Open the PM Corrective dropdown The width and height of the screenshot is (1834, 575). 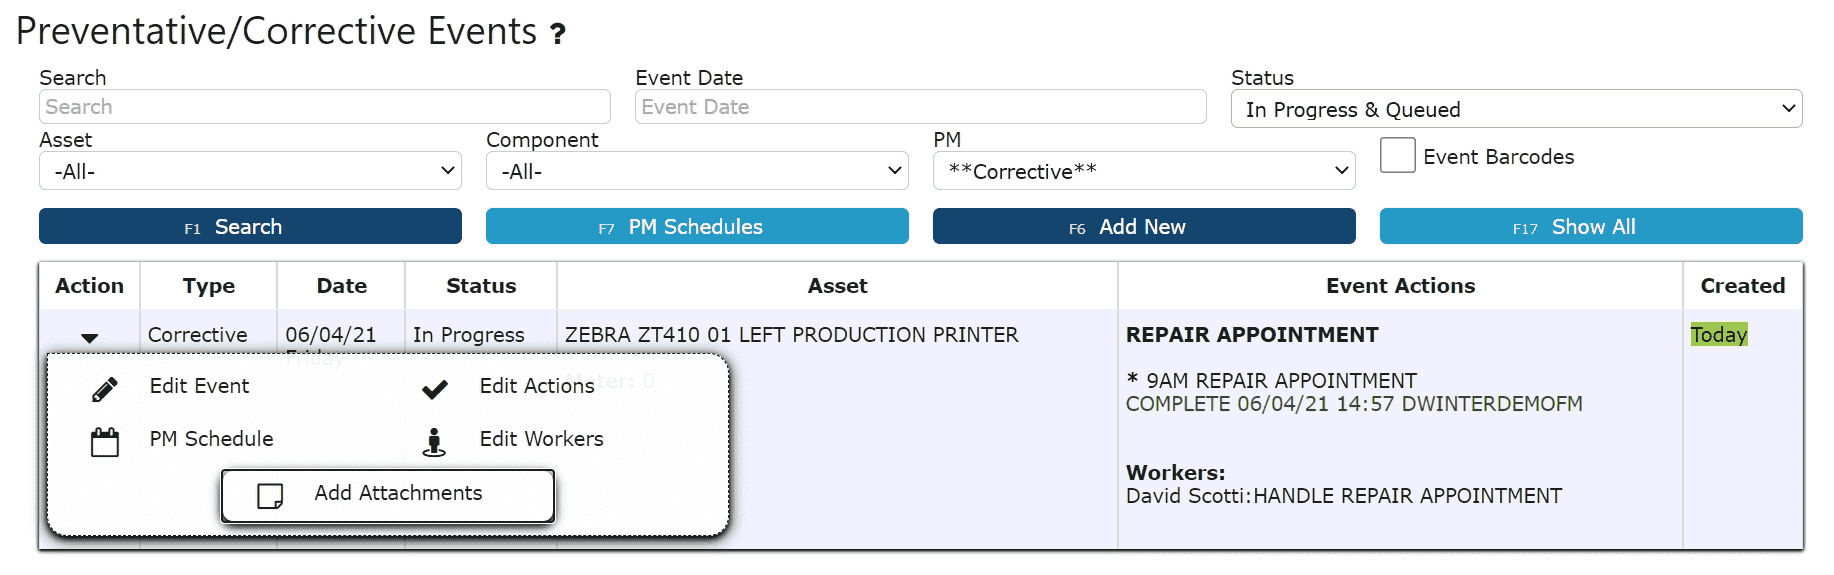pyautogui.click(x=1144, y=171)
